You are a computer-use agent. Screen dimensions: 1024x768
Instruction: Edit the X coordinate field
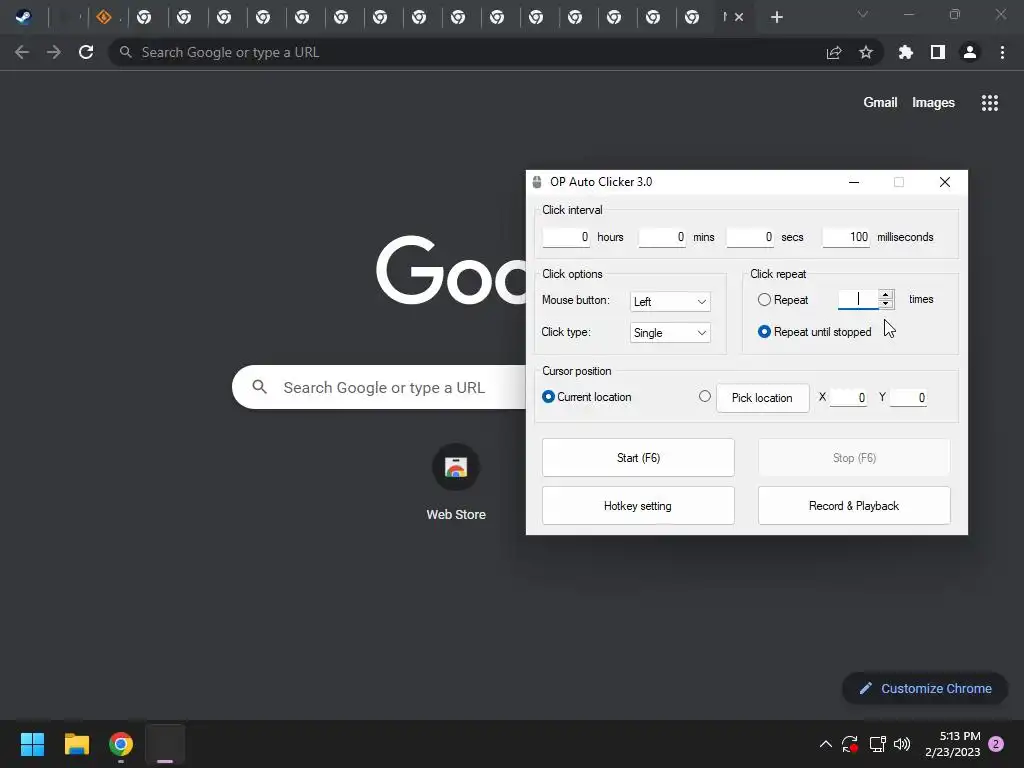(x=848, y=398)
